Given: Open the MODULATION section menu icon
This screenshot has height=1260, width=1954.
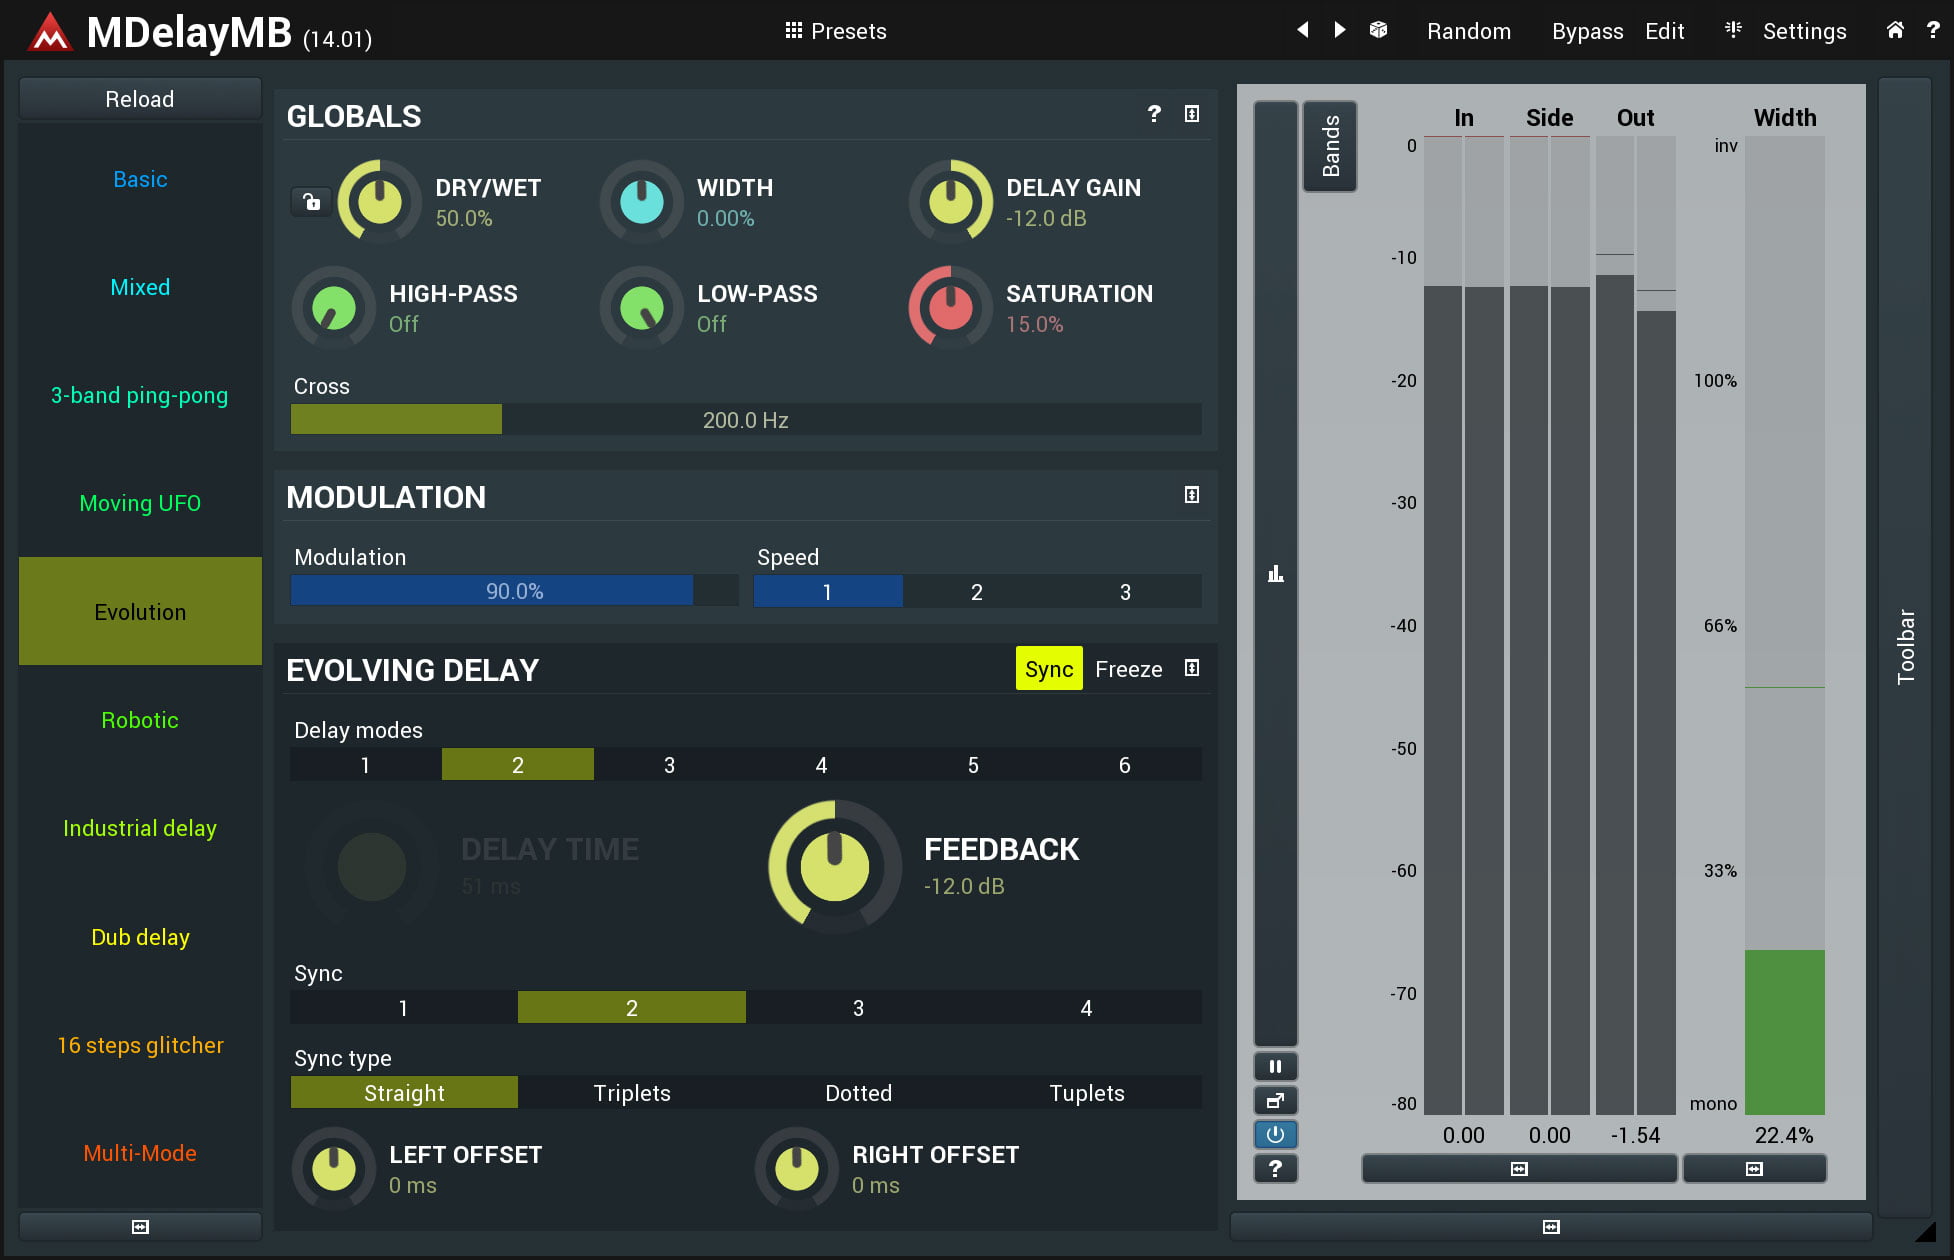Looking at the screenshot, I should click(1191, 495).
